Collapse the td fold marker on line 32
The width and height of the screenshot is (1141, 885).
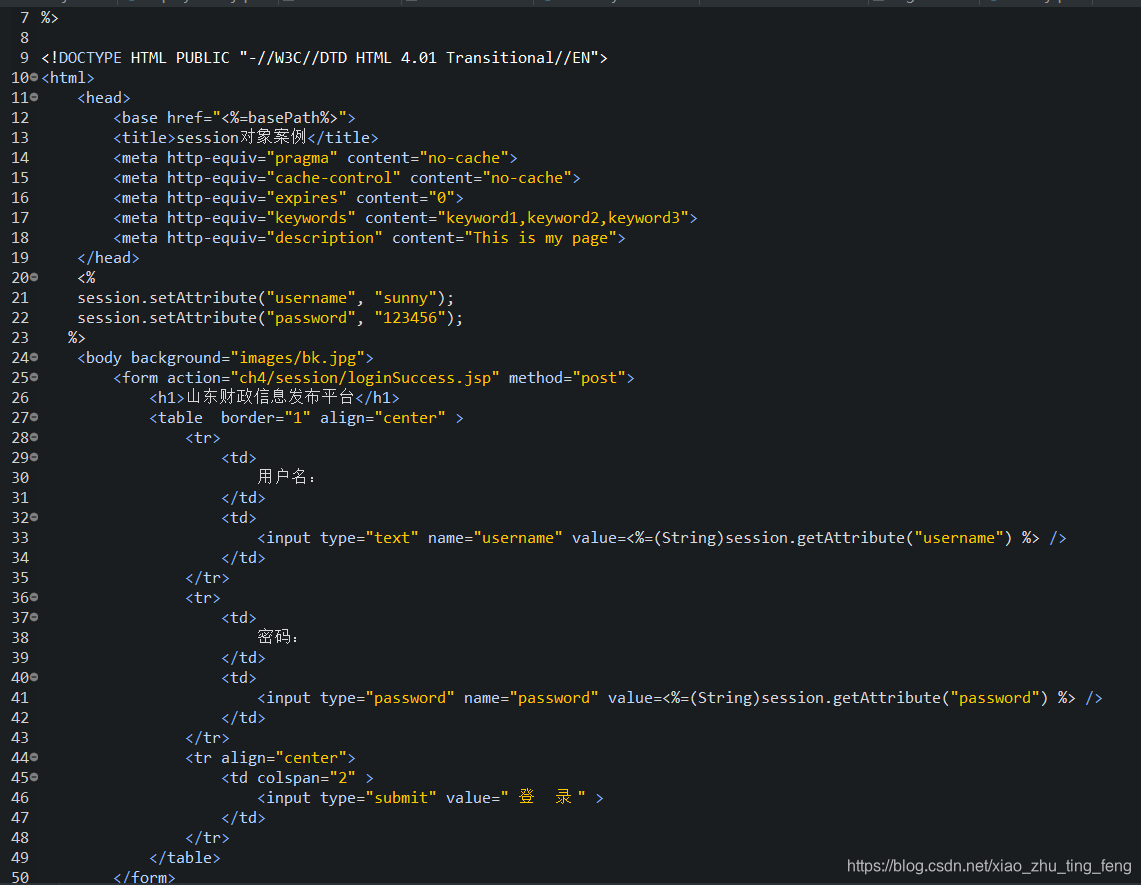tap(34, 517)
